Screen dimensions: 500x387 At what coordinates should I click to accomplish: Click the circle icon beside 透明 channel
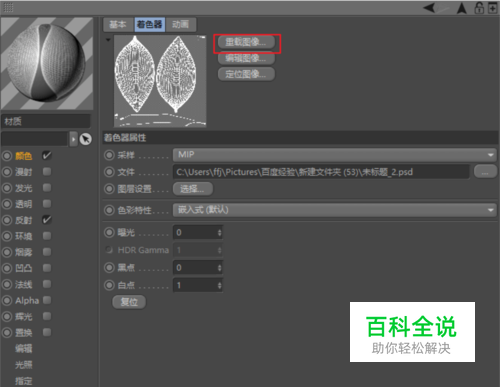tap(7, 204)
